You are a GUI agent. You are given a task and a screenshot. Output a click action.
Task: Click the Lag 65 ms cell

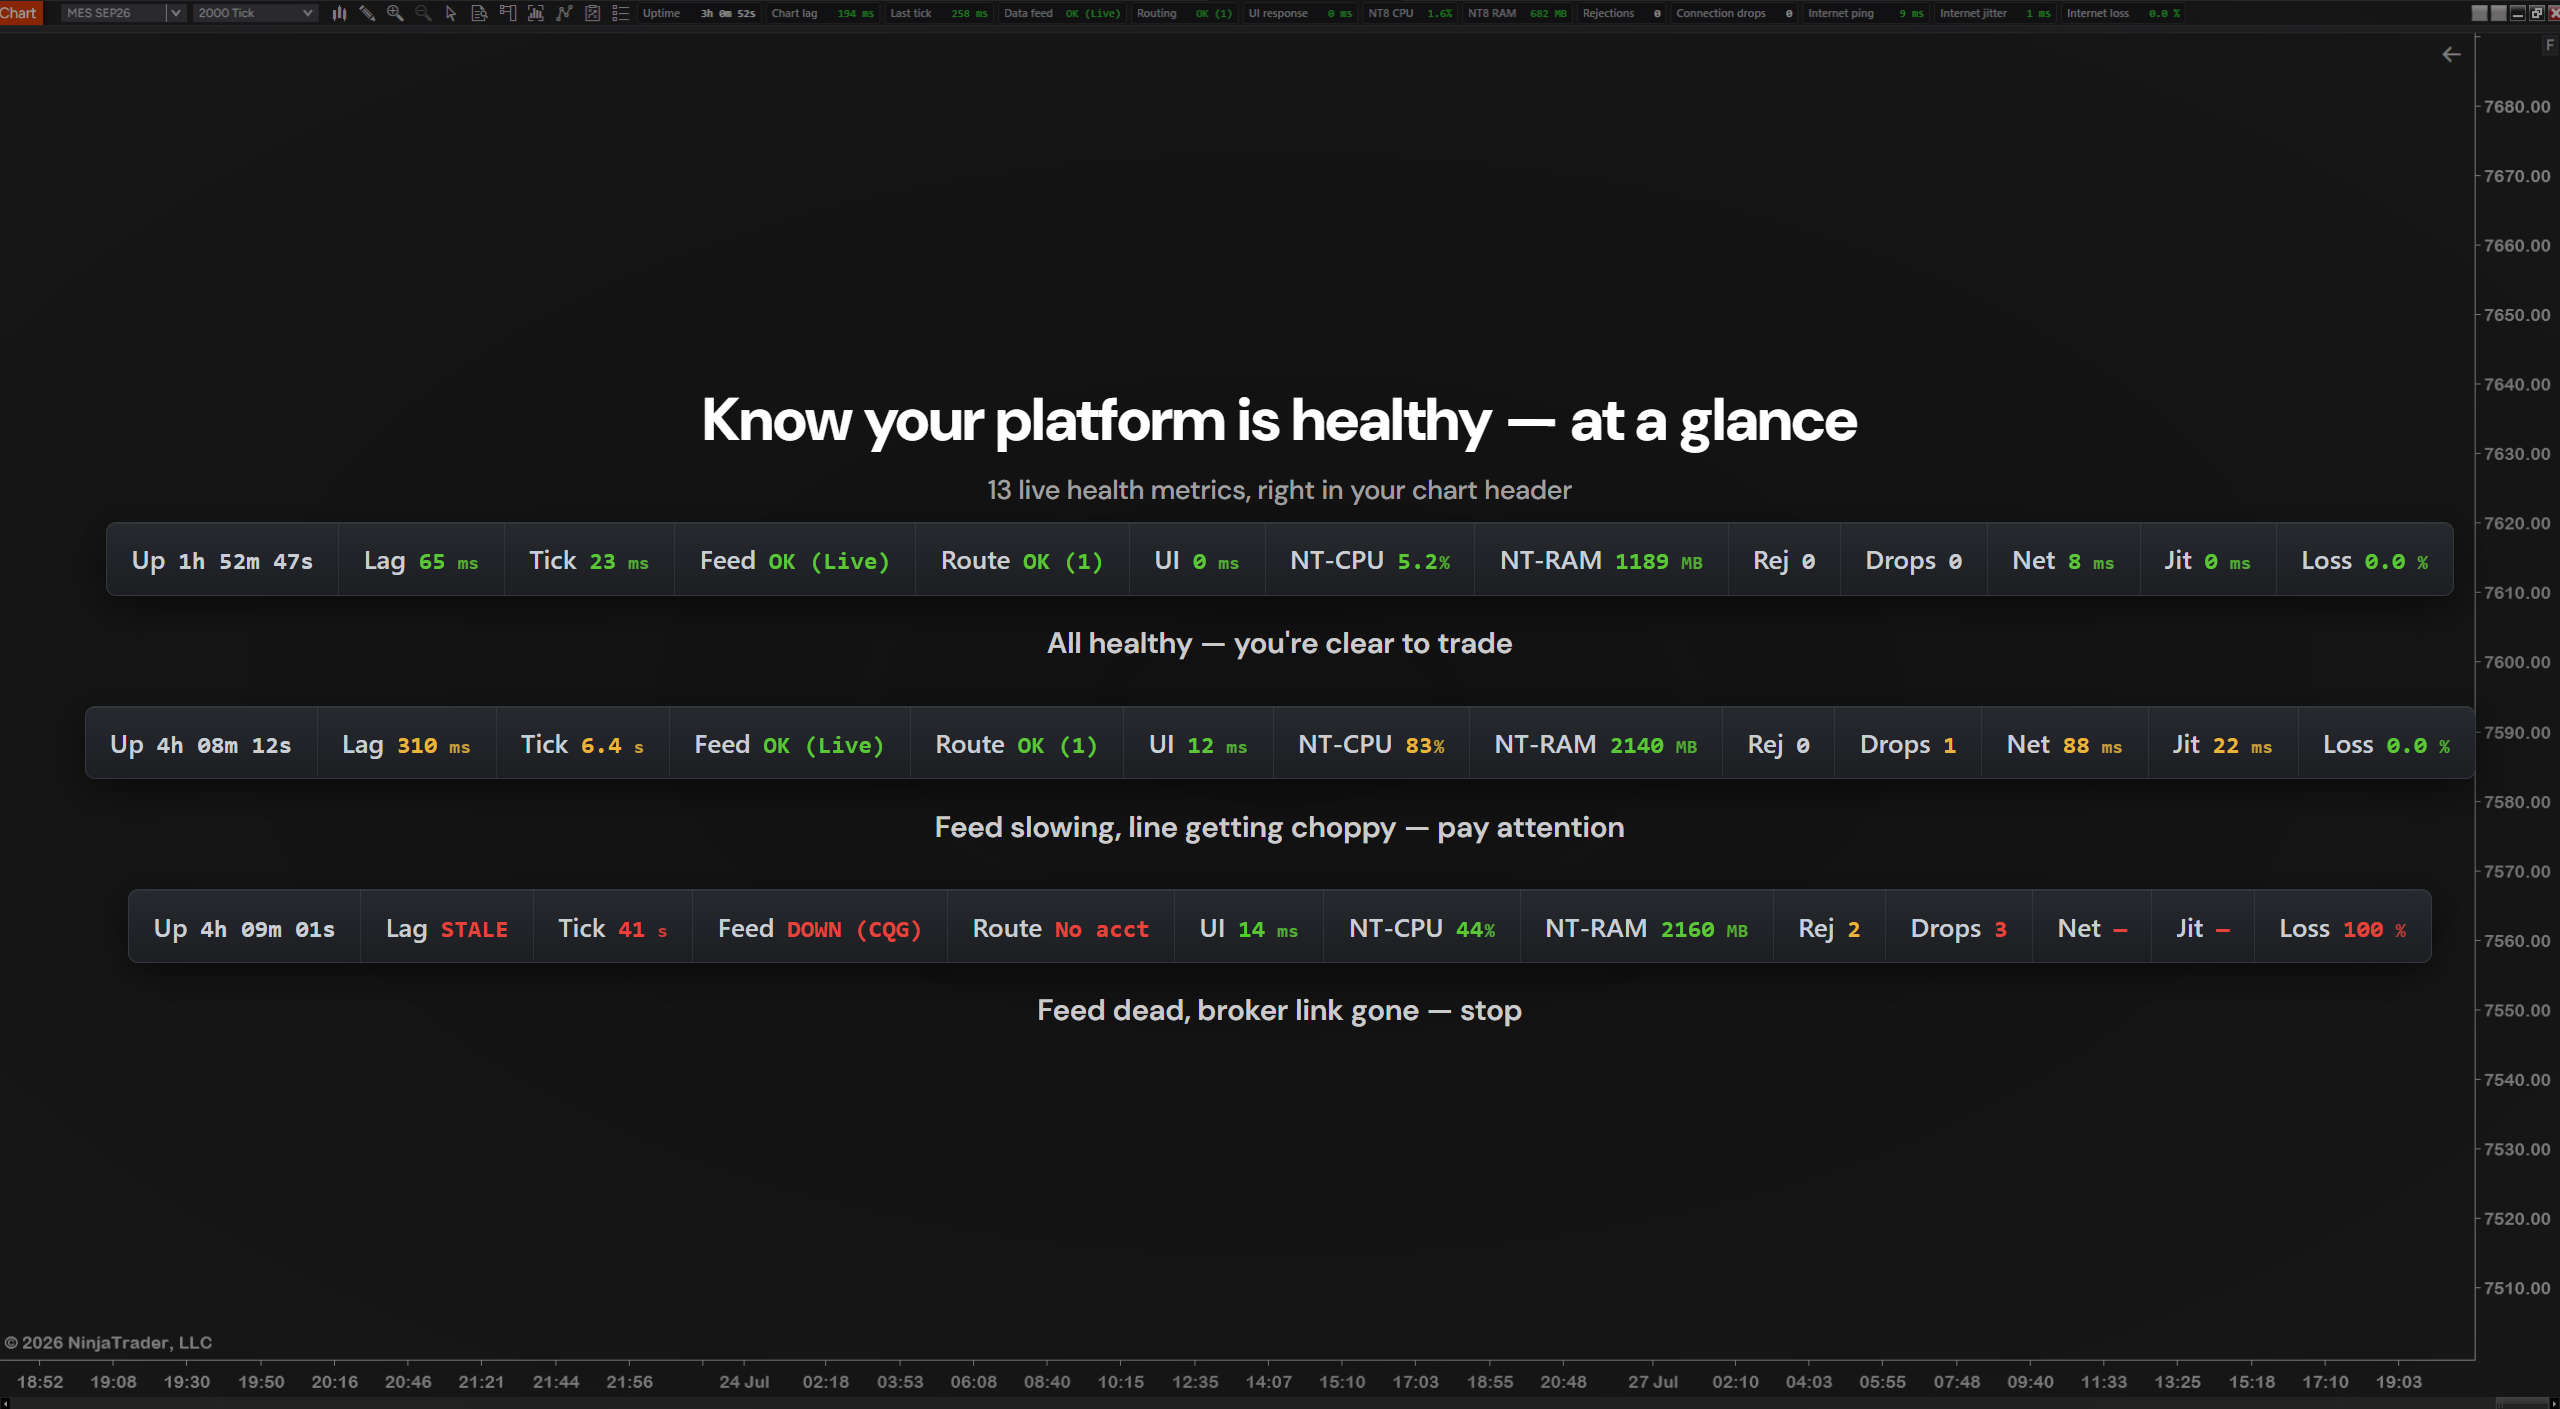coord(421,560)
